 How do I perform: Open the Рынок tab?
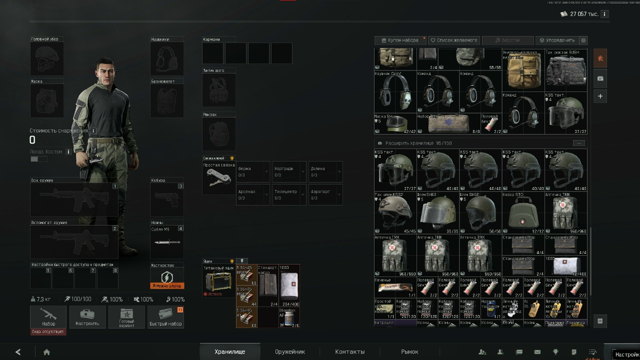409,351
